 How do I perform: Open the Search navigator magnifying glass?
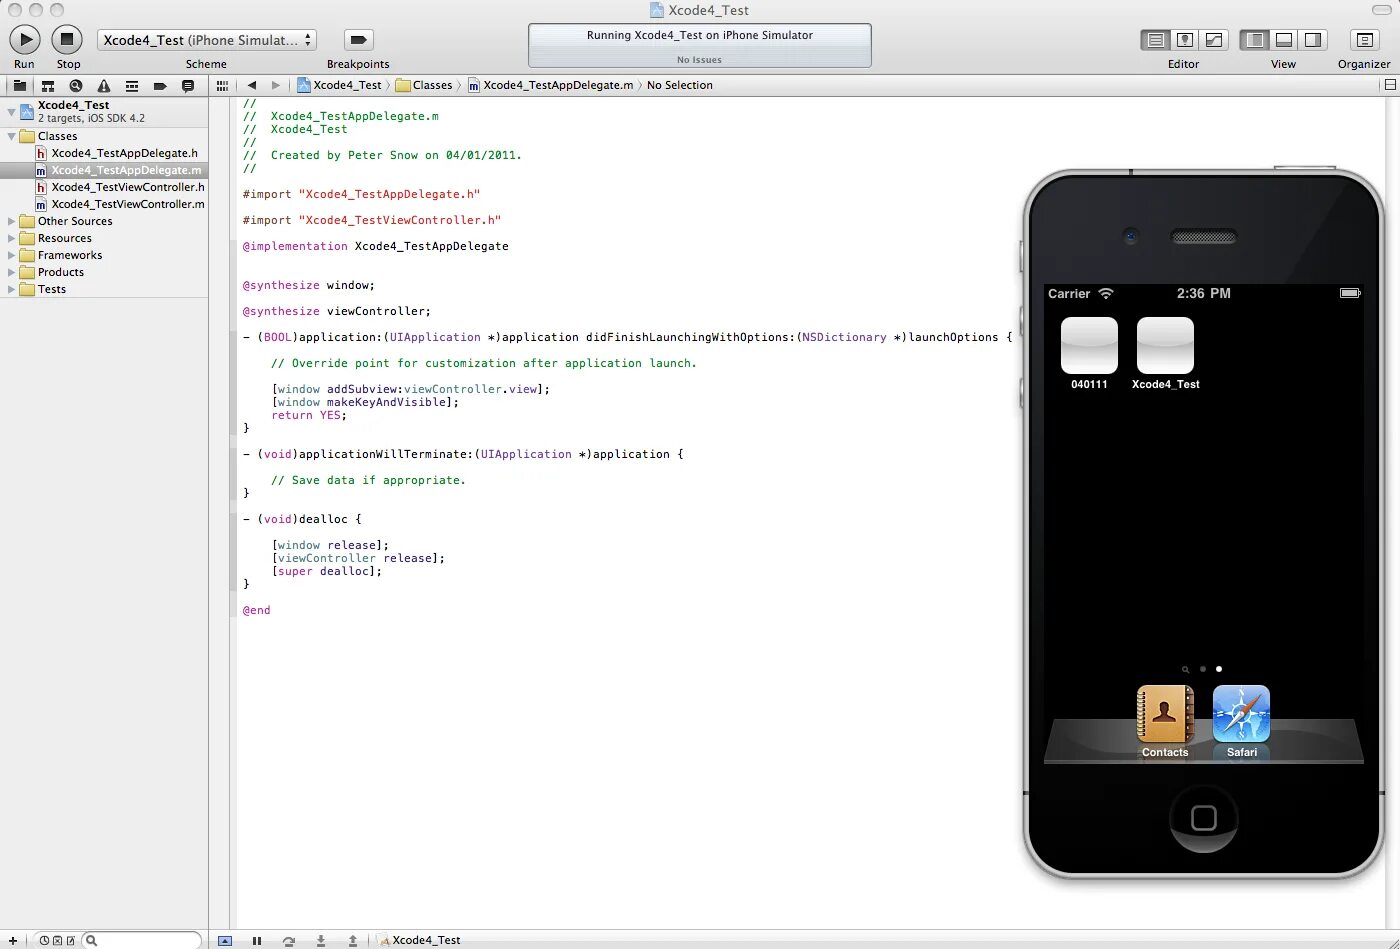76,85
